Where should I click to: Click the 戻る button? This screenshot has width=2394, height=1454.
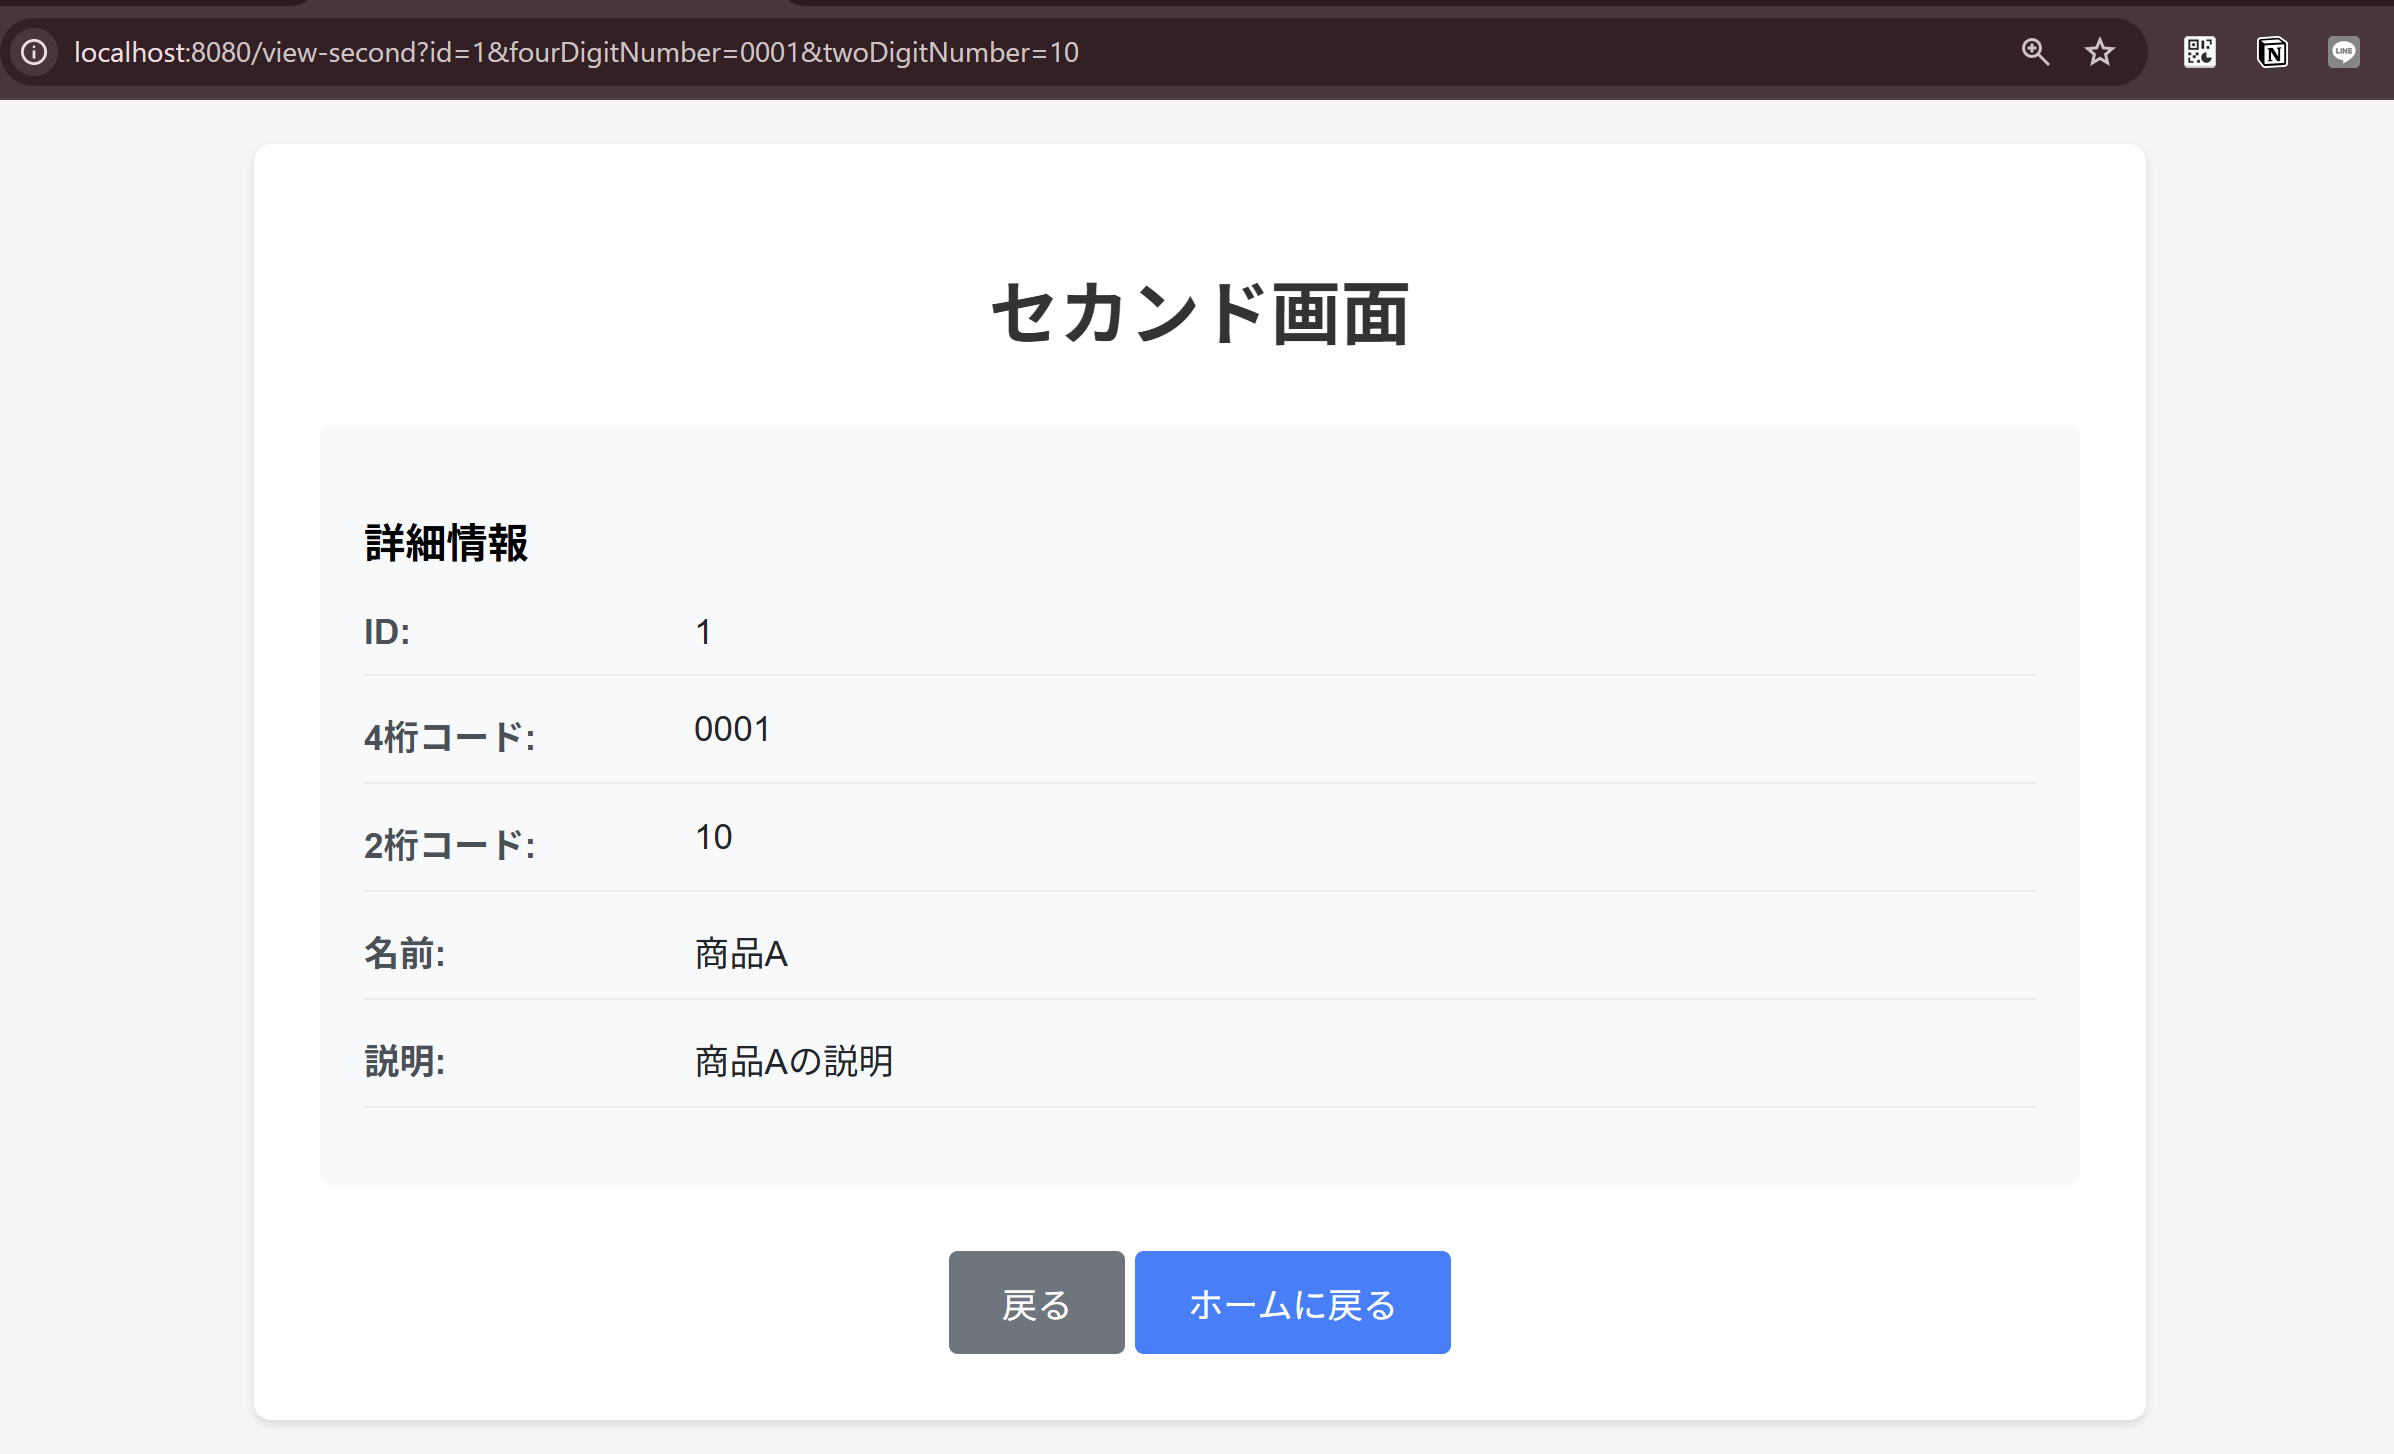(1036, 1302)
